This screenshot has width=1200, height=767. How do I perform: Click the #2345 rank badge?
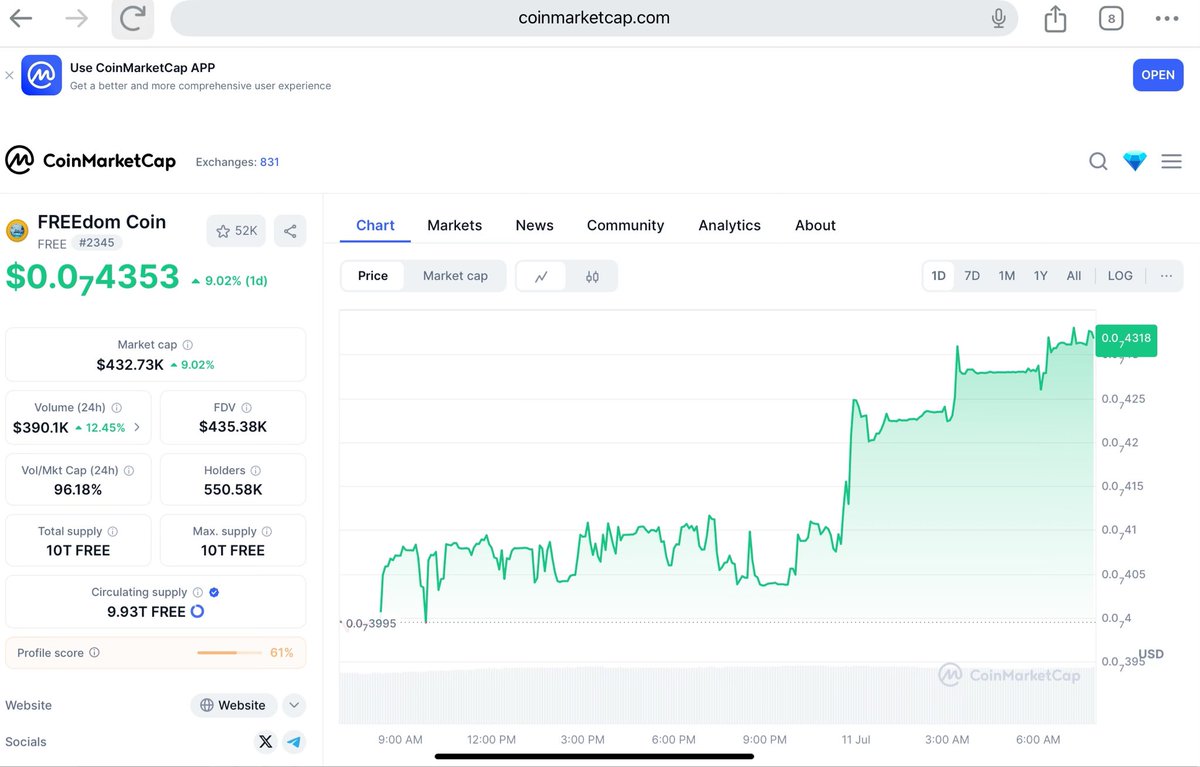[98, 243]
